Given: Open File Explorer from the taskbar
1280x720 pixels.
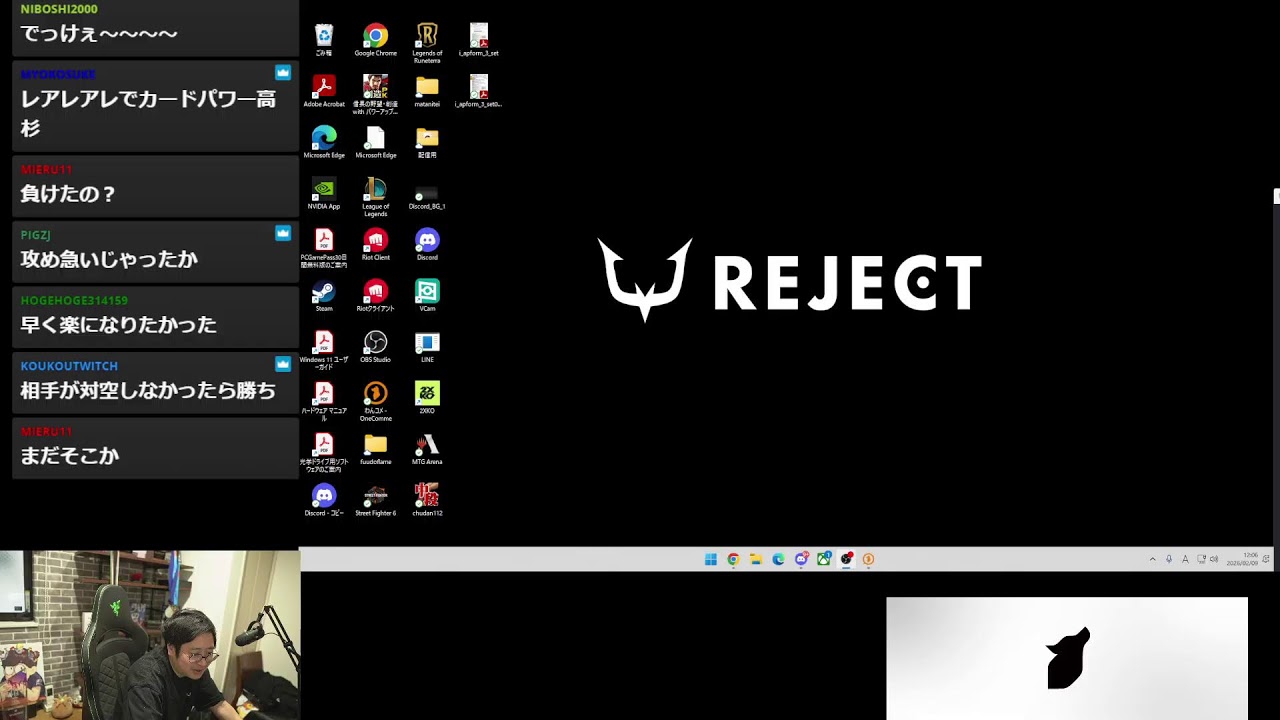Looking at the screenshot, I should (x=756, y=559).
